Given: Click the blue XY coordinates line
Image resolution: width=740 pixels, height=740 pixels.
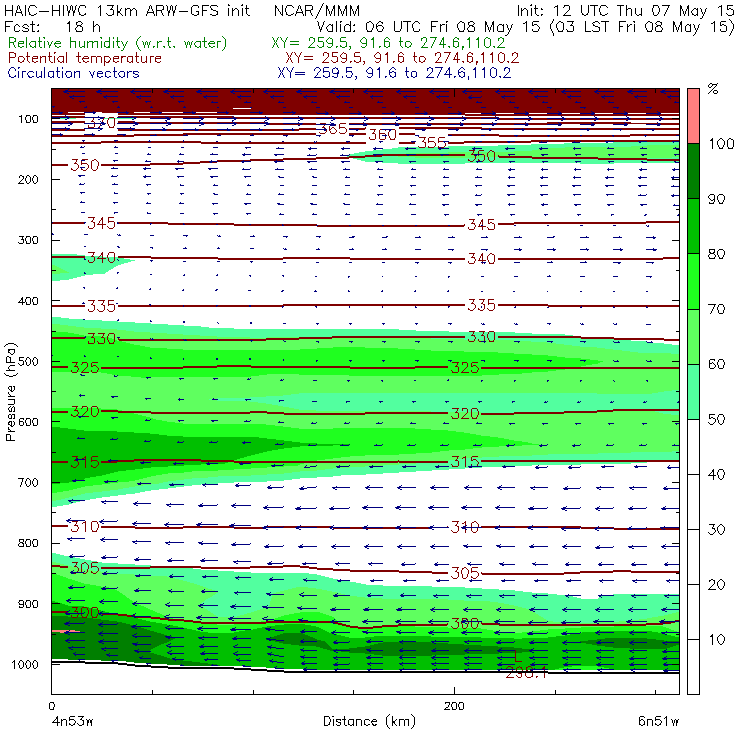Looking at the screenshot, I should 394,73.
